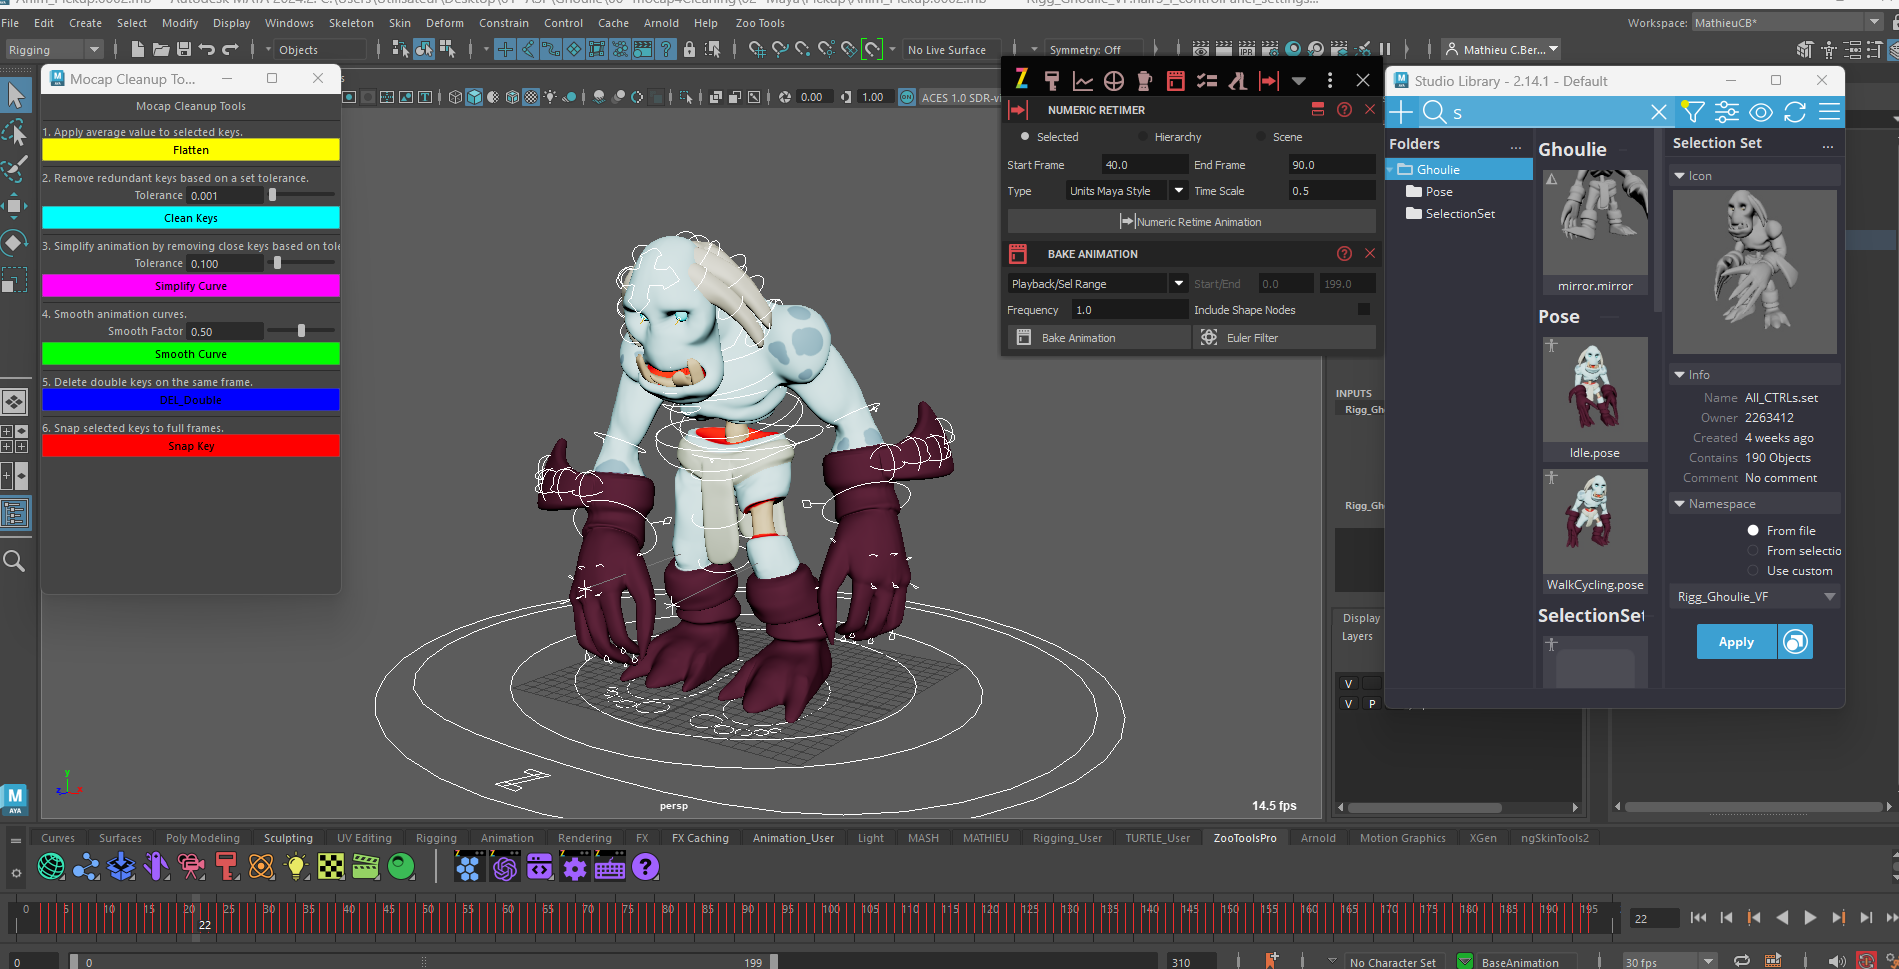Collapse the Info section in Studio Library
This screenshot has width=1899, height=969.
click(1680, 375)
